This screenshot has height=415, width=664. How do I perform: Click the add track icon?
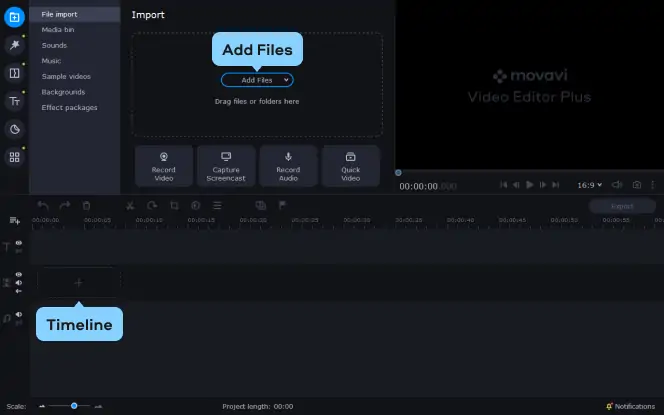pos(15,221)
